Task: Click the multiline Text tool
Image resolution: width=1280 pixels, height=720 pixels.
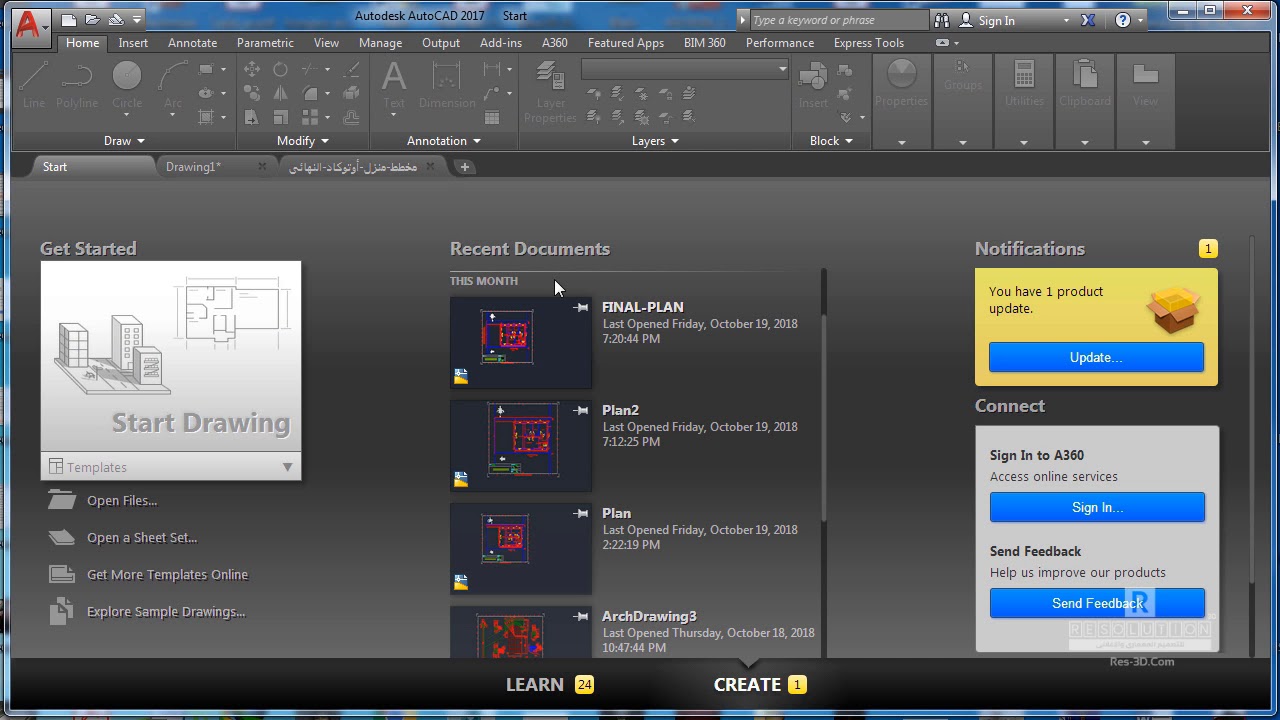Action: pyautogui.click(x=394, y=85)
